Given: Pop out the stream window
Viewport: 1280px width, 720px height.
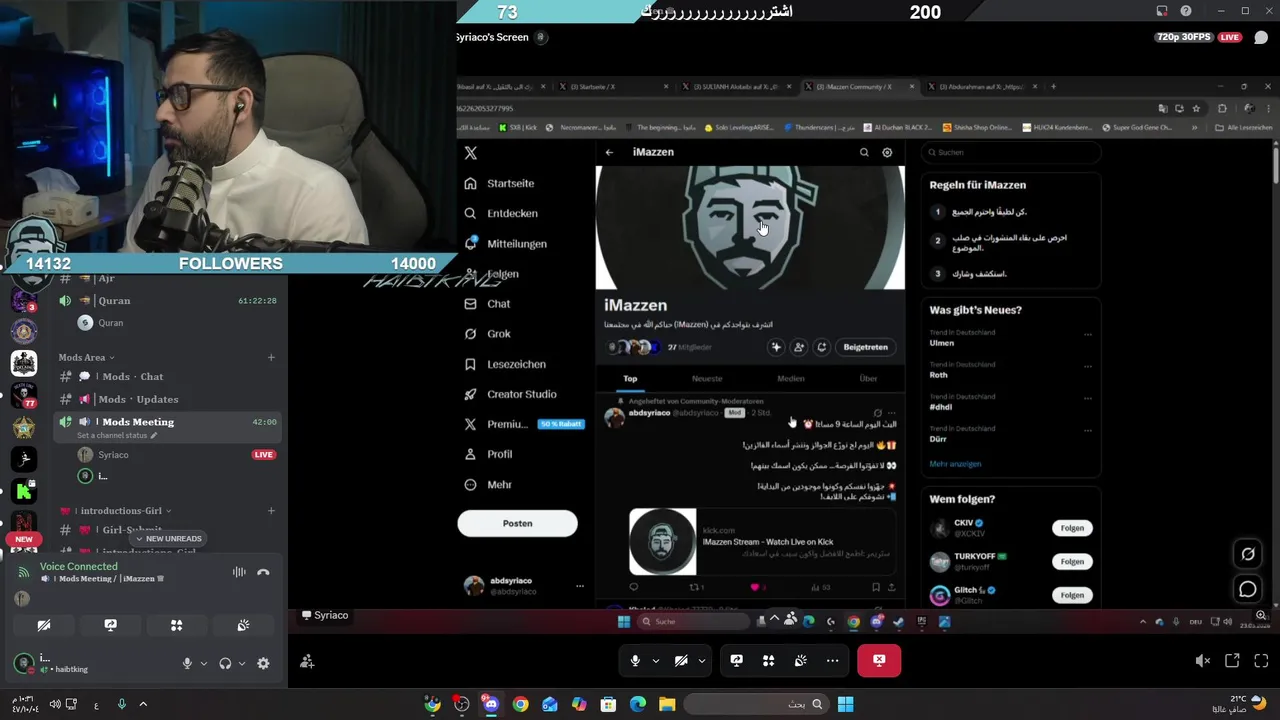Looking at the screenshot, I should tap(1233, 661).
